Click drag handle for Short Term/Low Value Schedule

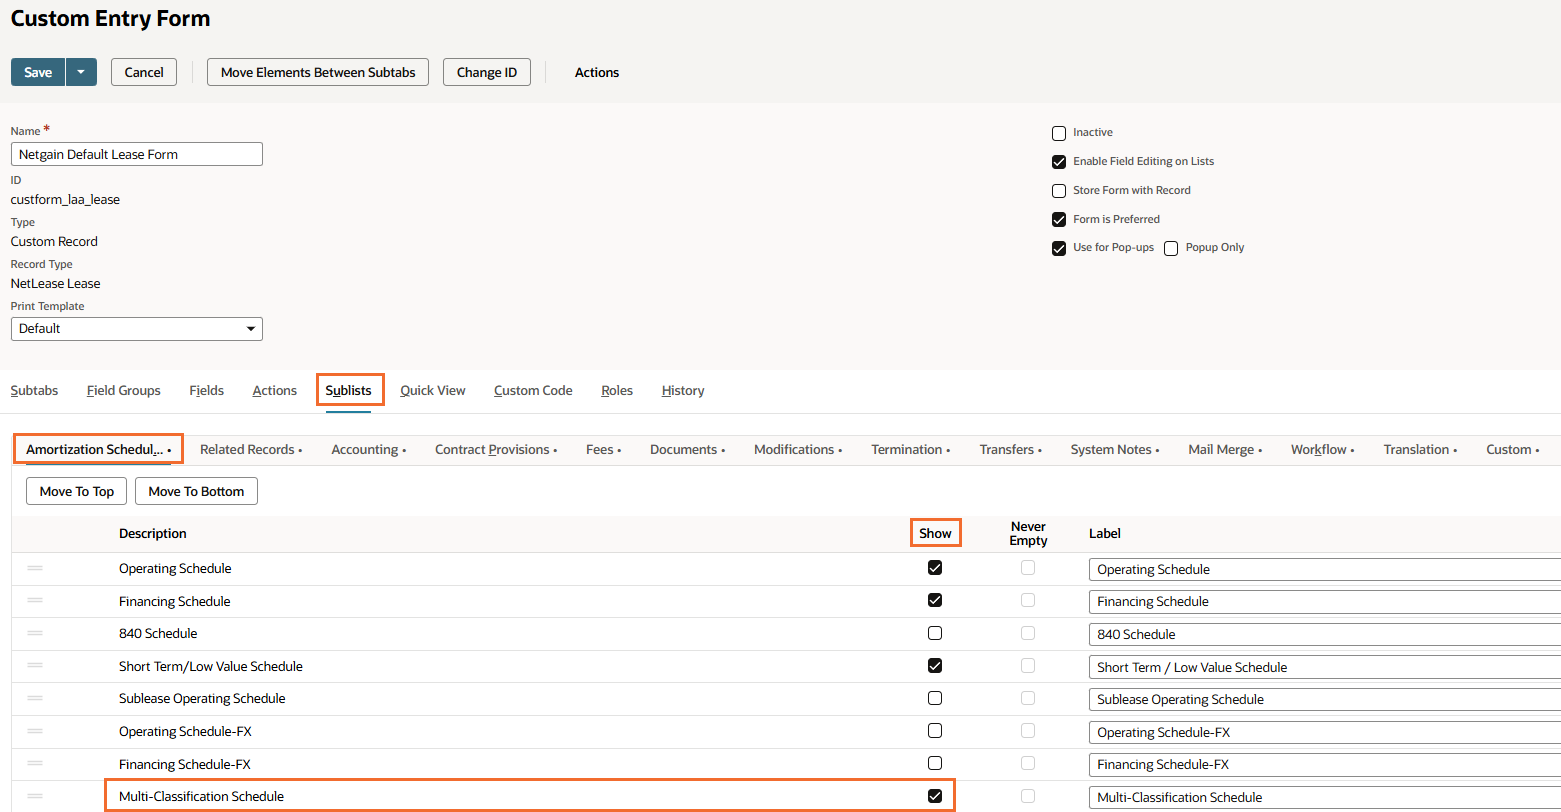tap(35, 666)
